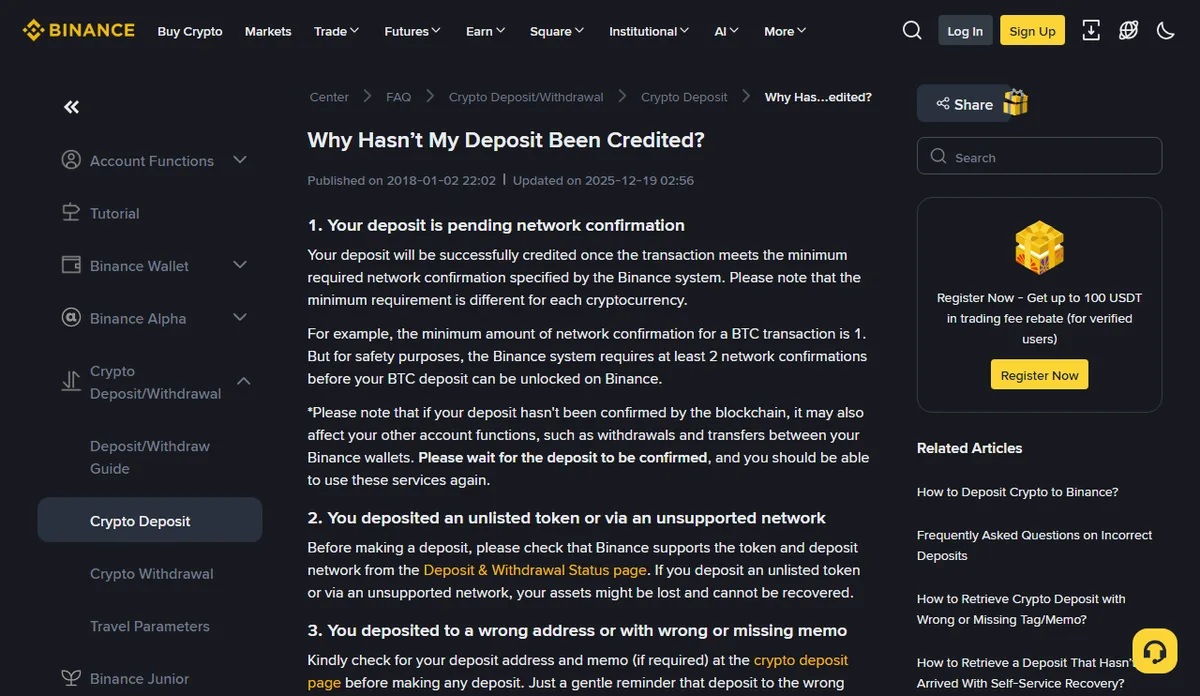Screen dimensions: 1200x696
Task: Open the Futures dropdown menu
Action: point(413,31)
